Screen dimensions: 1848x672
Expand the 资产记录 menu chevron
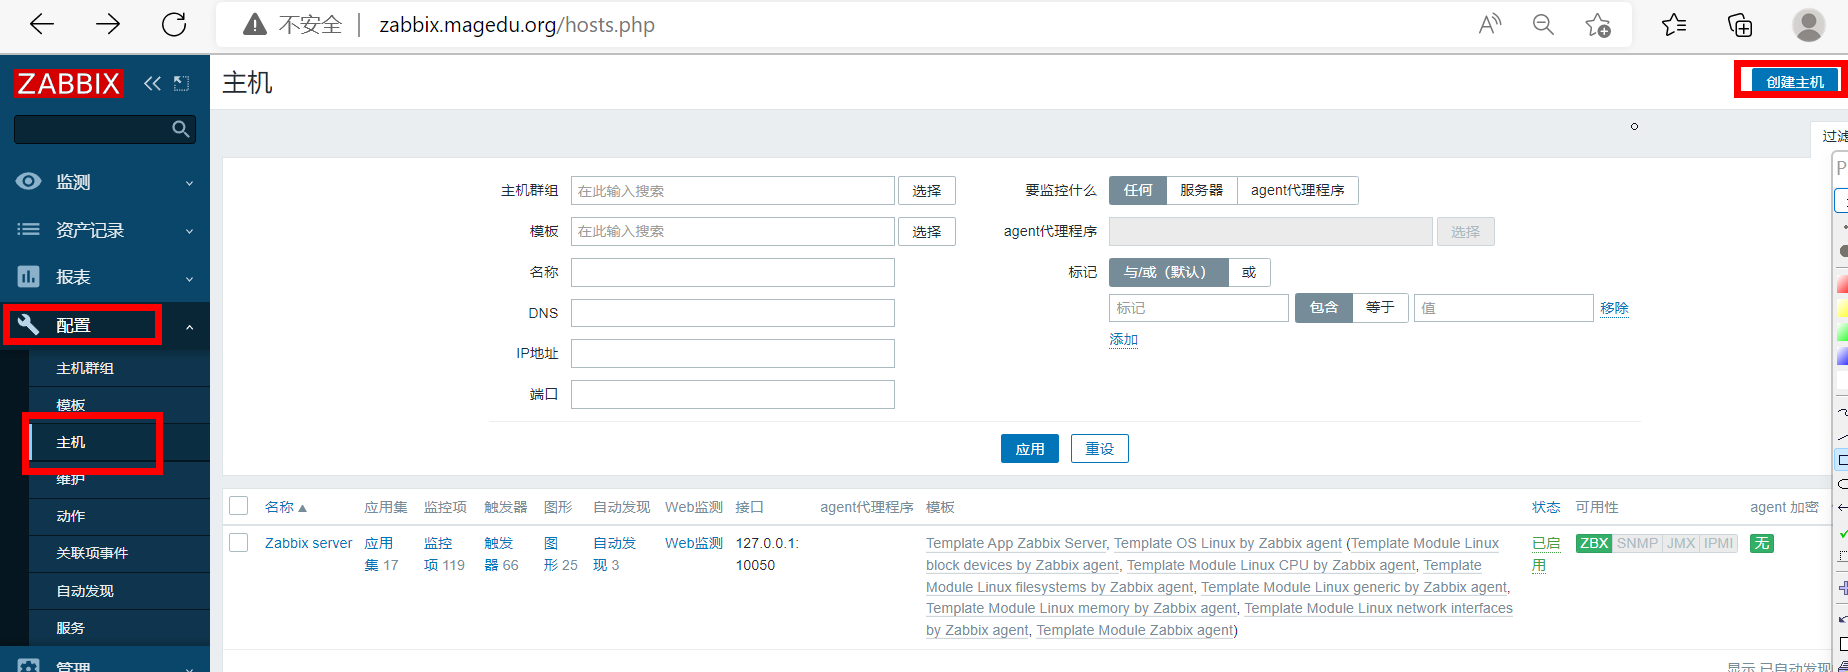(x=189, y=231)
